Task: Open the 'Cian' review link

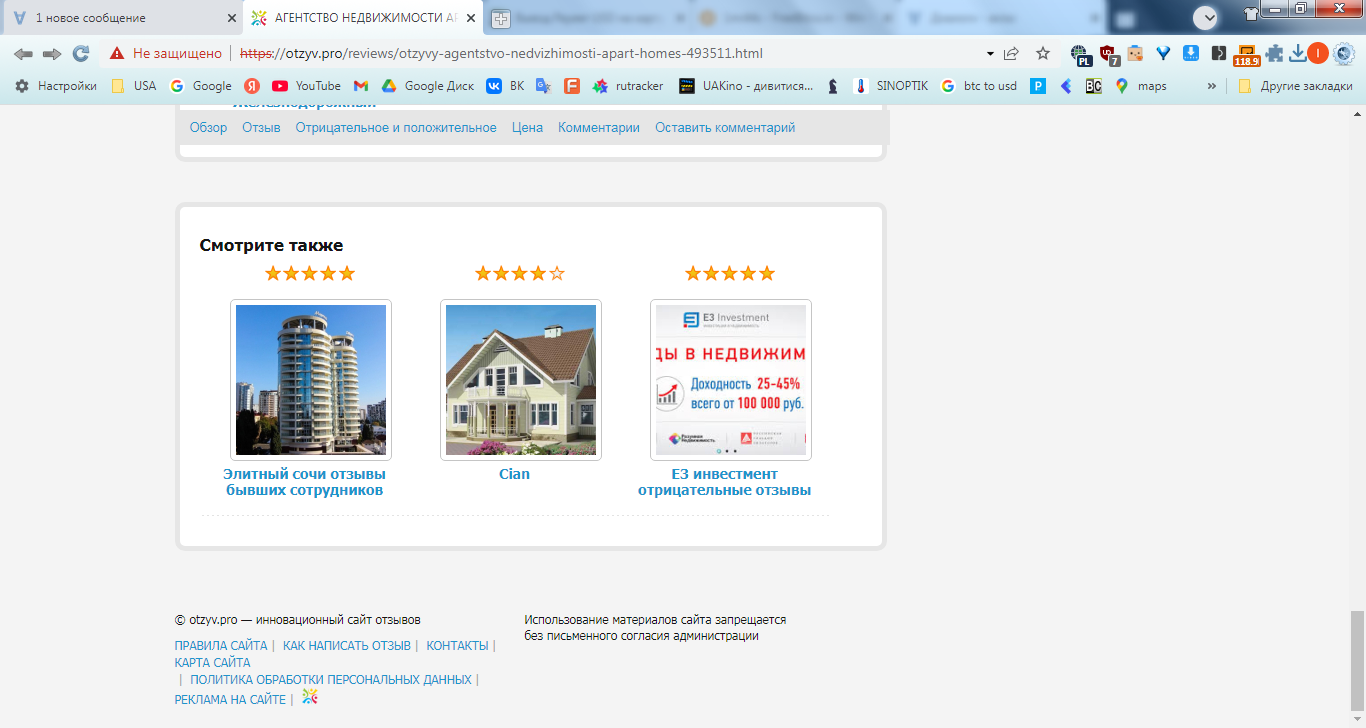Action: [514, 474]
